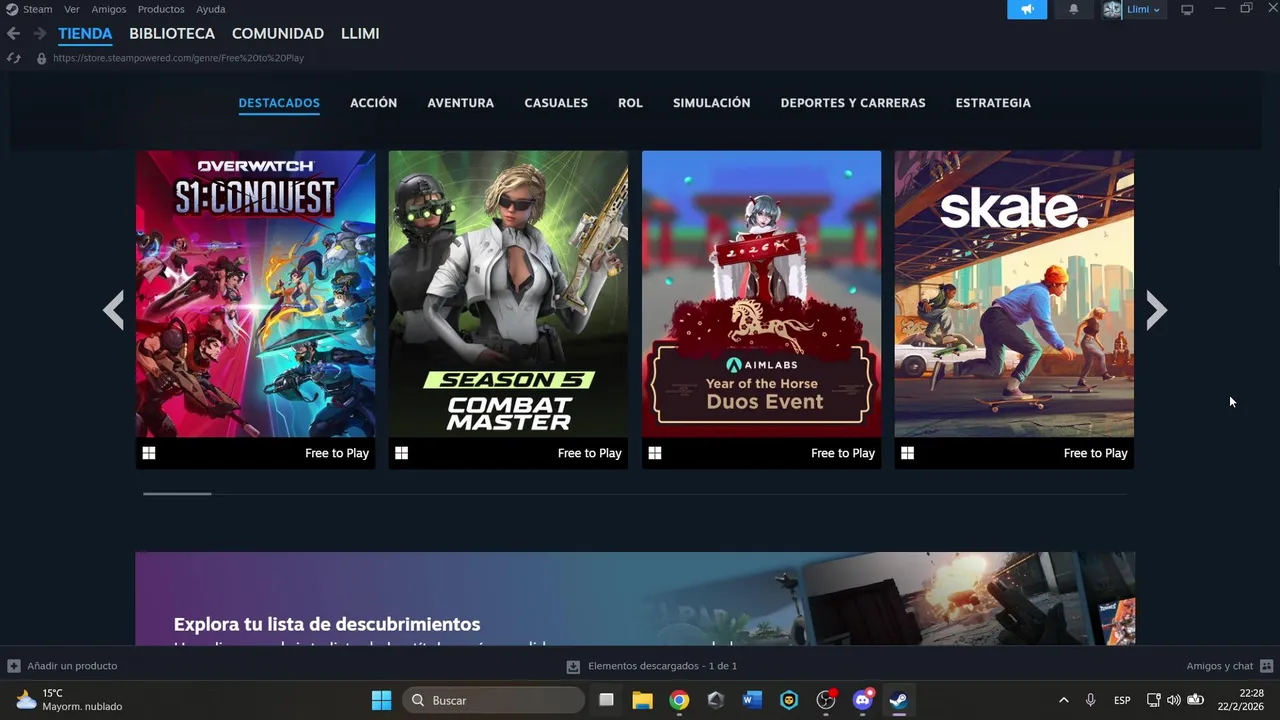Click the Steam logo icon in menu bar
This screenshot has height=720, width=1280.
[11, 9]
